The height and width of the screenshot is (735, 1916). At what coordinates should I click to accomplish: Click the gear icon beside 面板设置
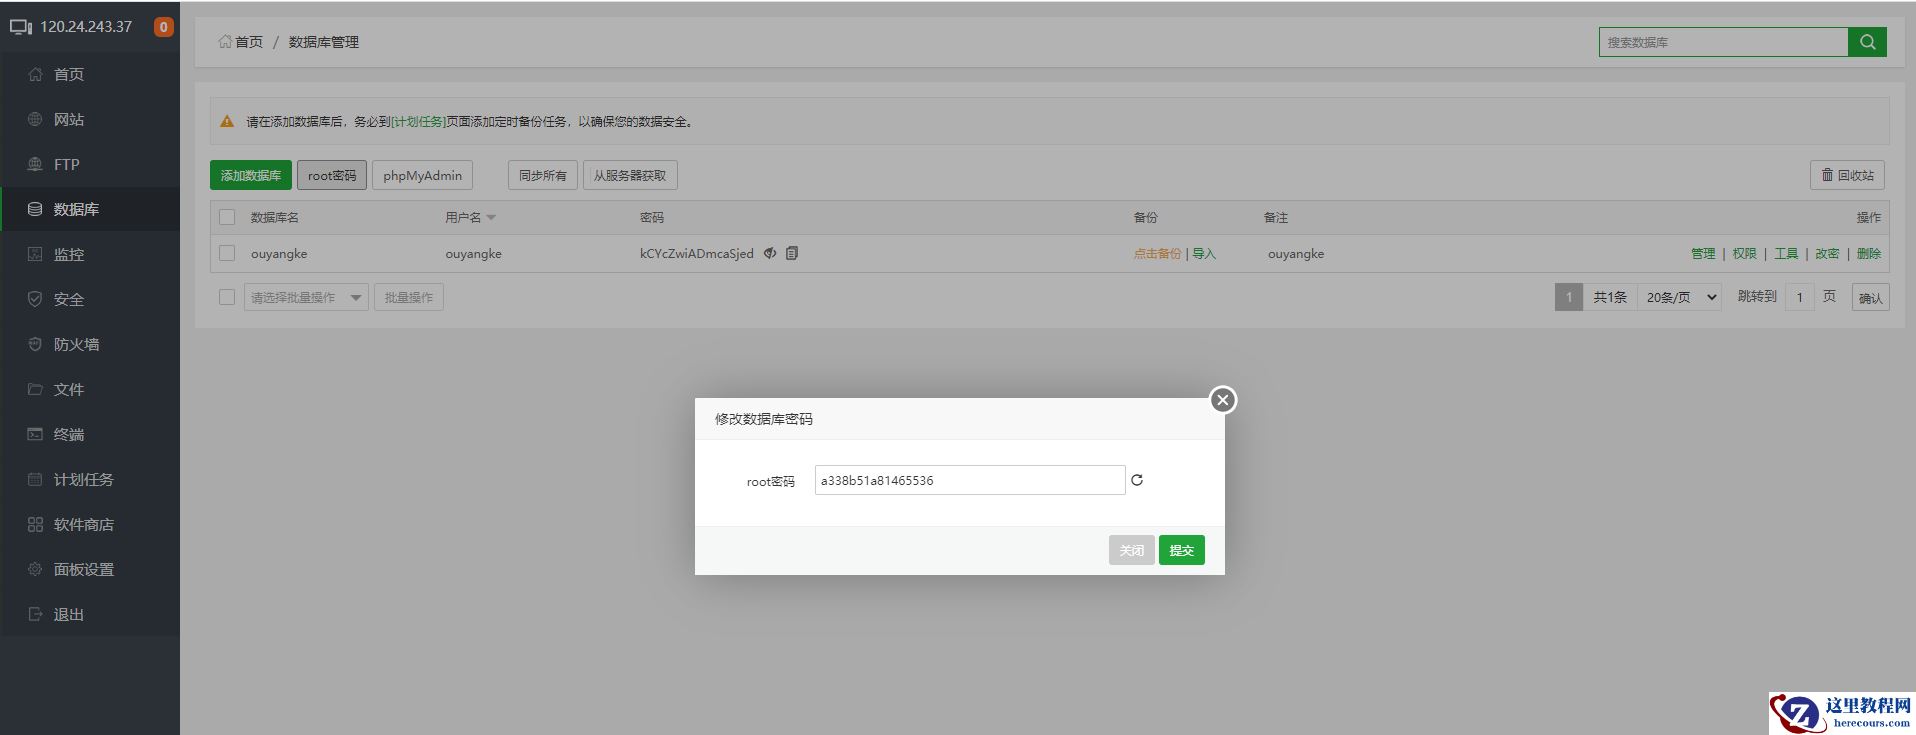pos(35,569)
